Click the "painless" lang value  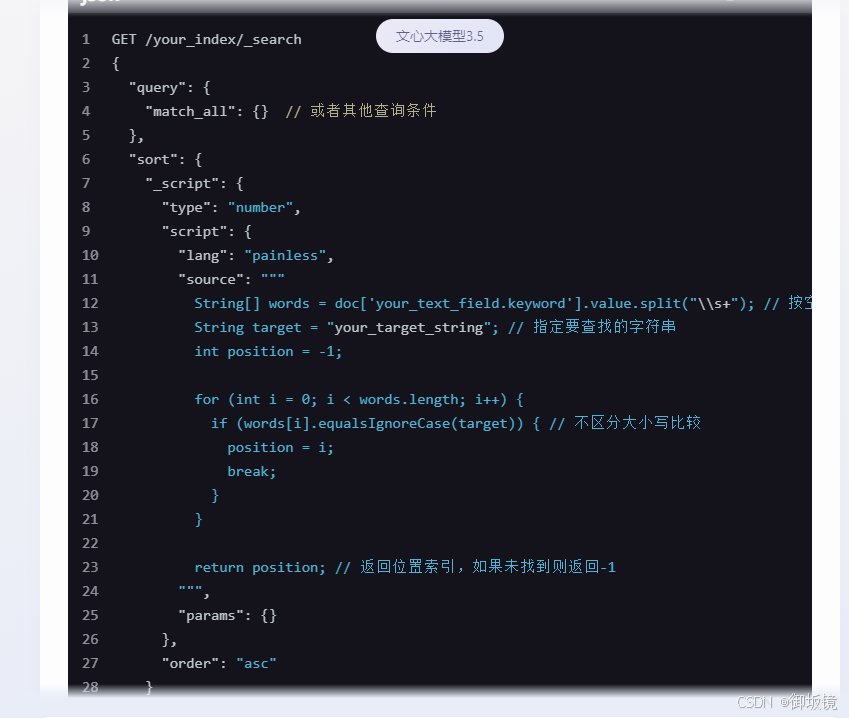pos(285,255)
